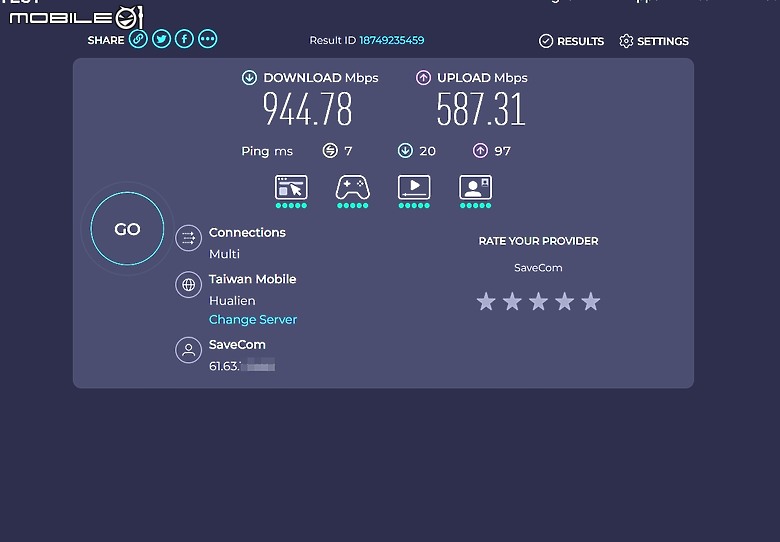Copy the share link icon
The image size is (780, 542).
click(138, 39)
